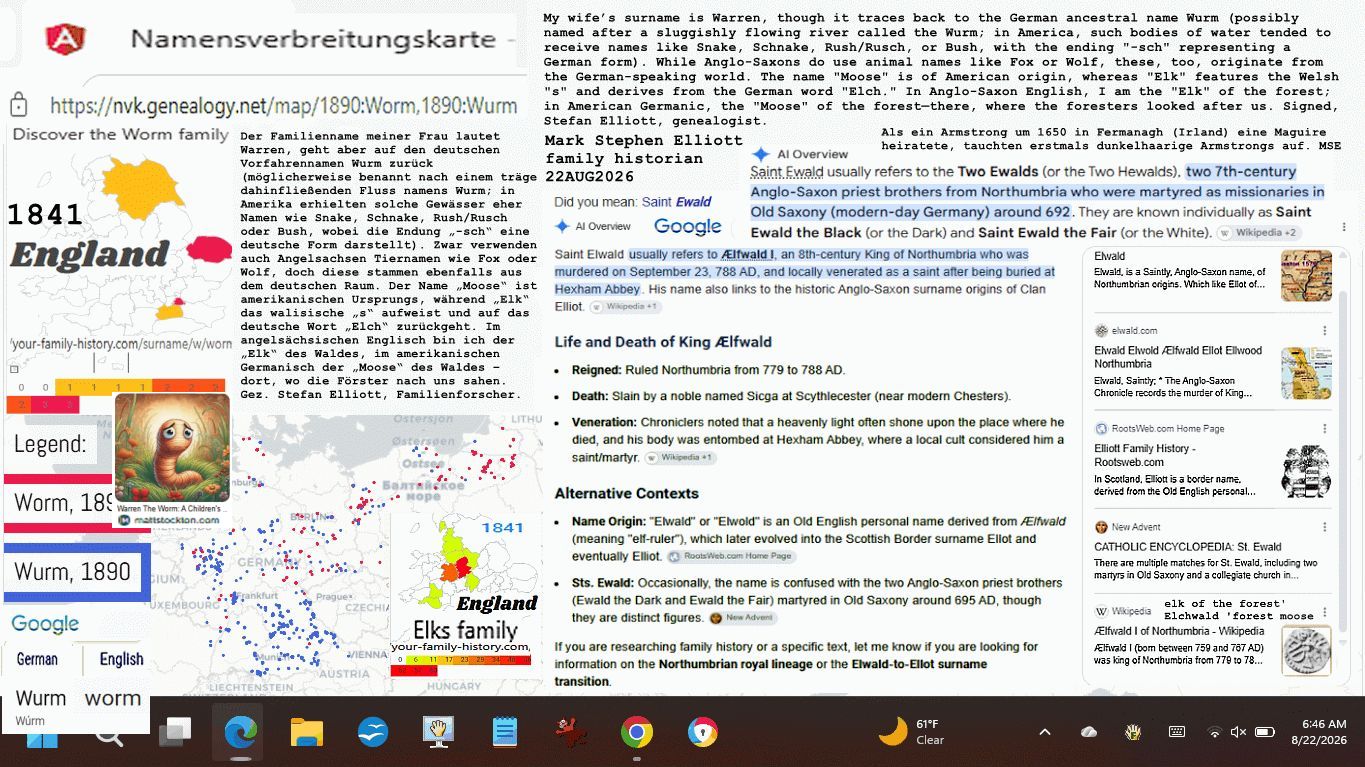This screenshot has height=767, width=1365.
Task: Check the battery status tray icon
Action: click(1265, 732)
